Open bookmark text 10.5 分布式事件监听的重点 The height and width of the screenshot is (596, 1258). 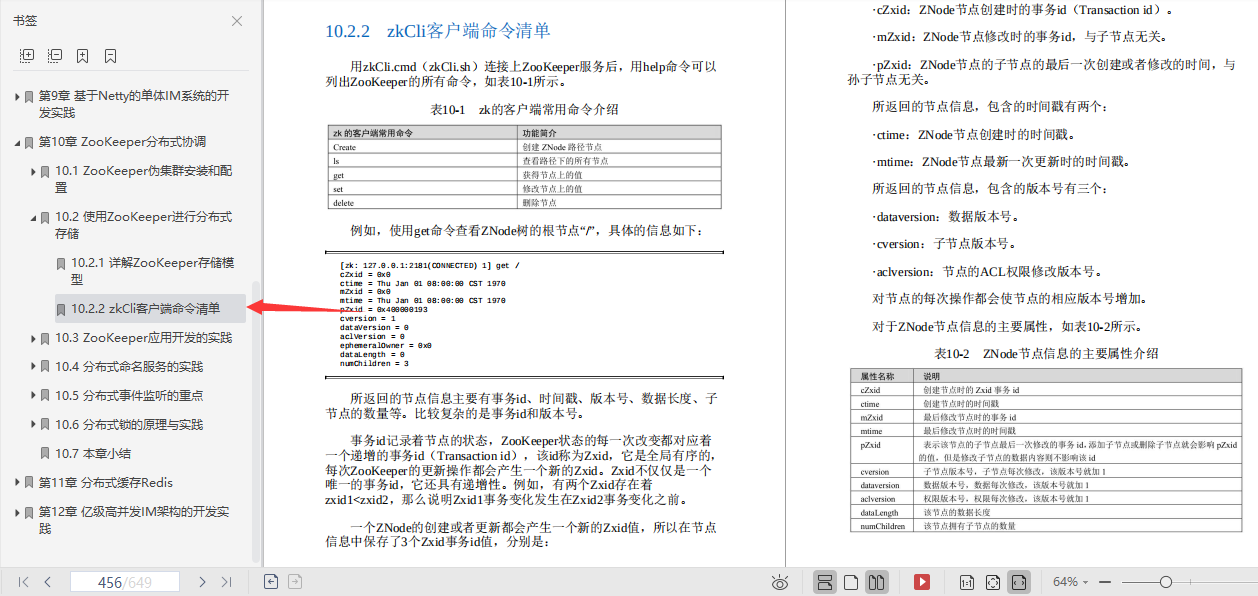129,396
